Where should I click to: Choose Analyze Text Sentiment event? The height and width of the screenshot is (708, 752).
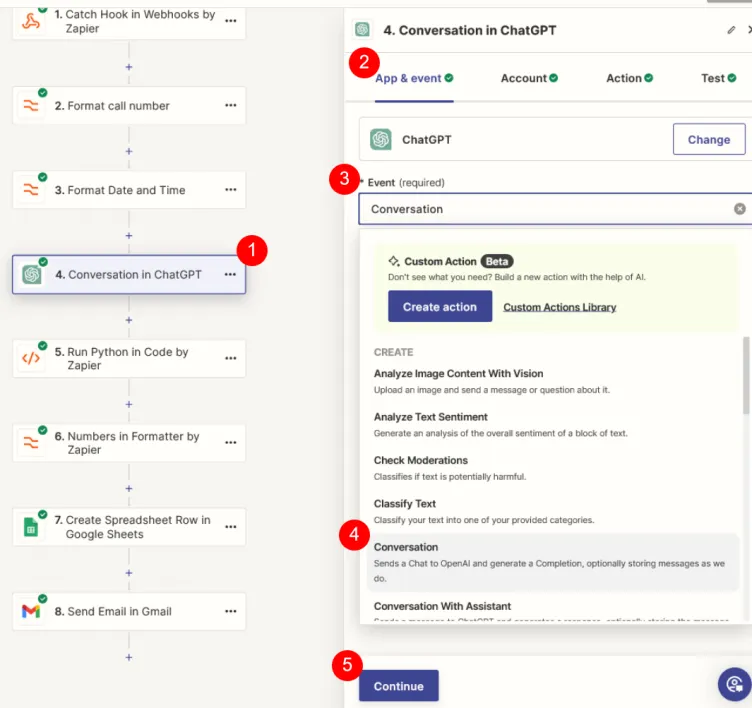click(x=552, y=425)
